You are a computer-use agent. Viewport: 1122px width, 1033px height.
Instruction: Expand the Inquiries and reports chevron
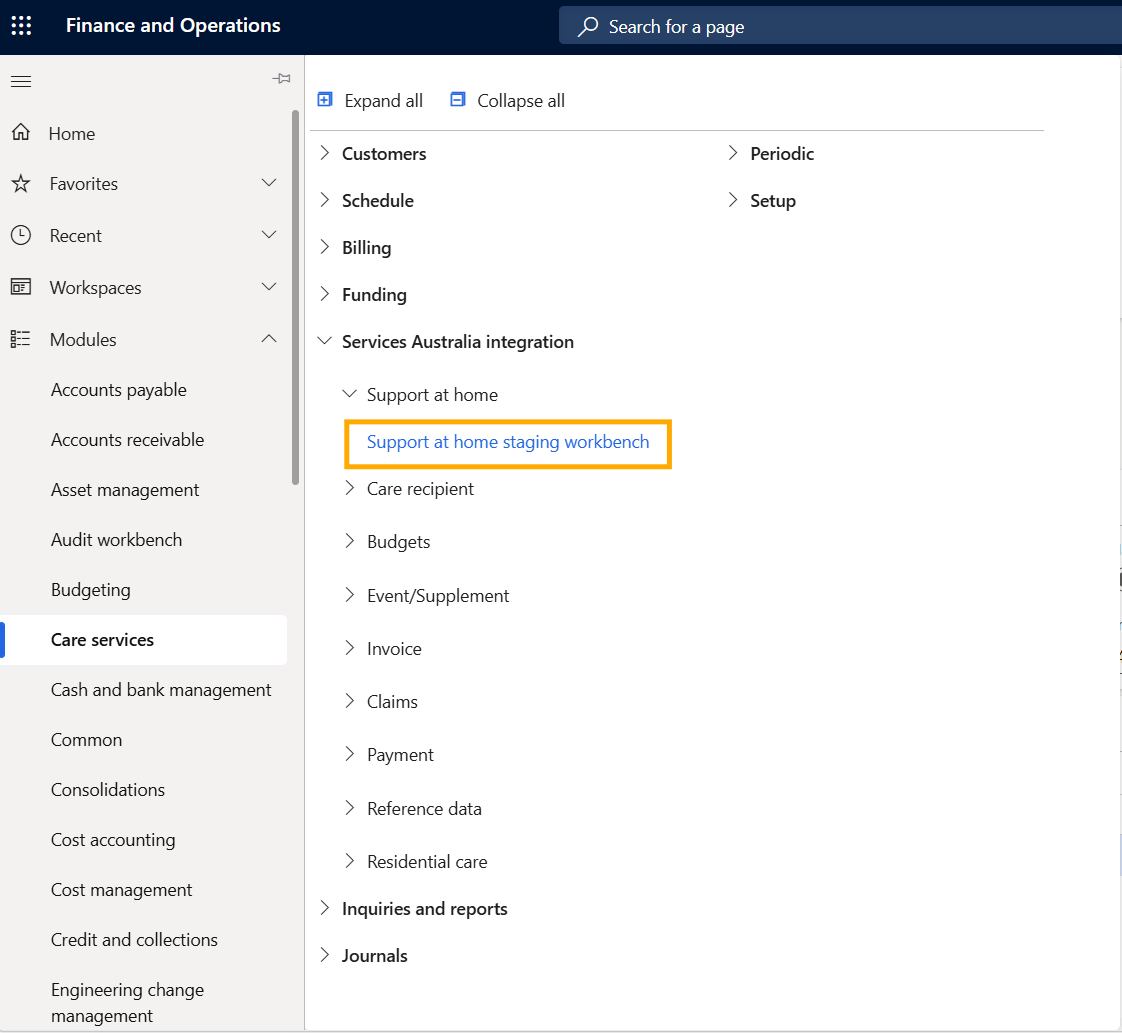(x=325, y=908)
